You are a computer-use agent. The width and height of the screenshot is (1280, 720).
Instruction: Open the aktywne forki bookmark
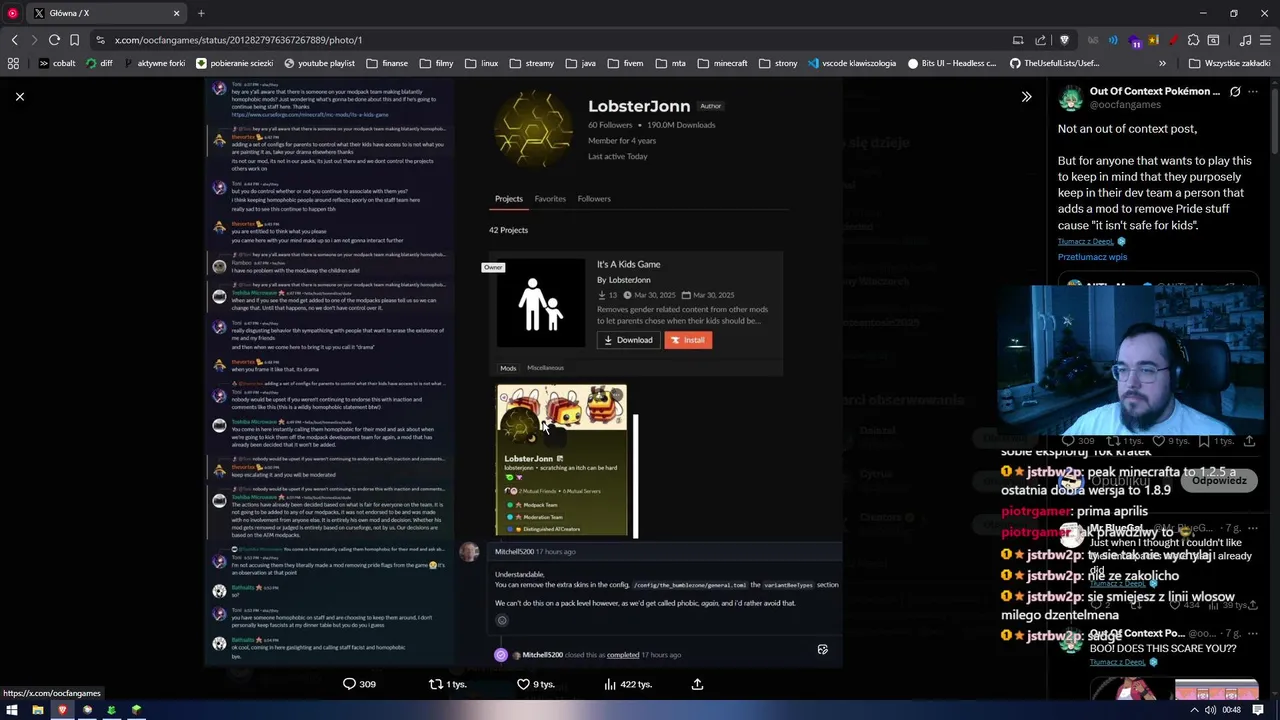point(155,63)
